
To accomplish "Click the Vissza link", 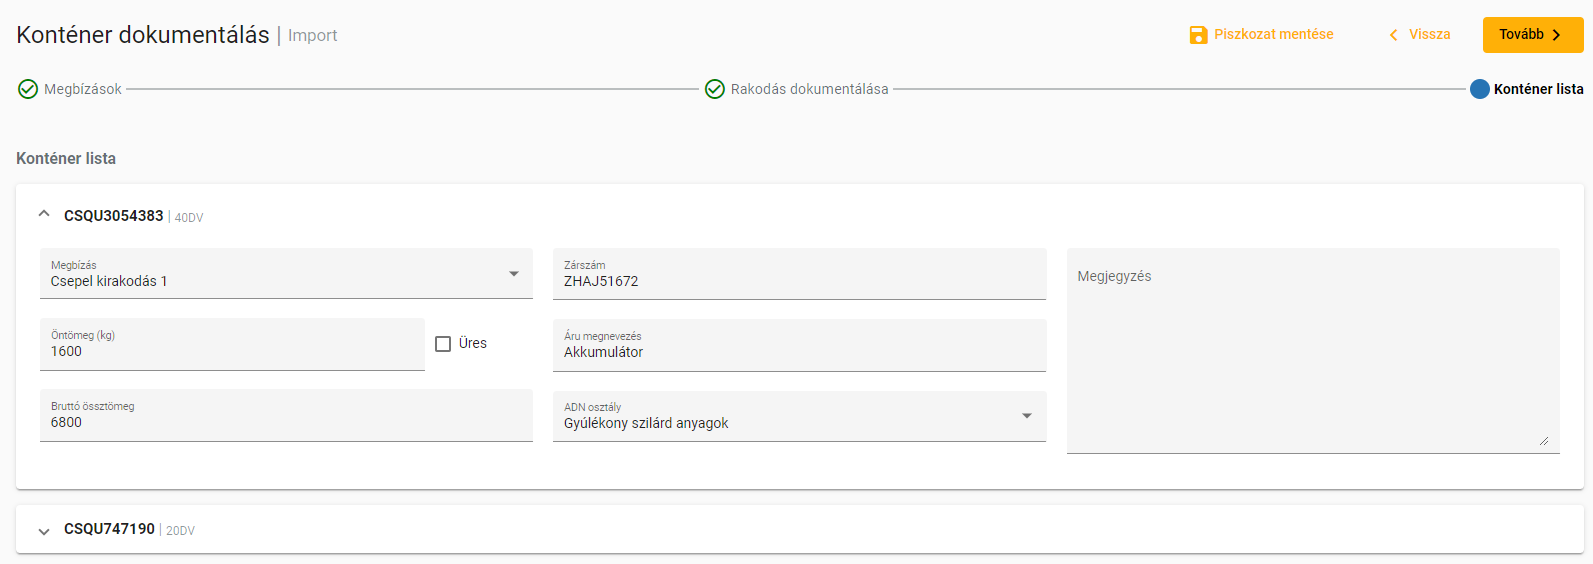I will pos(1429,34).
